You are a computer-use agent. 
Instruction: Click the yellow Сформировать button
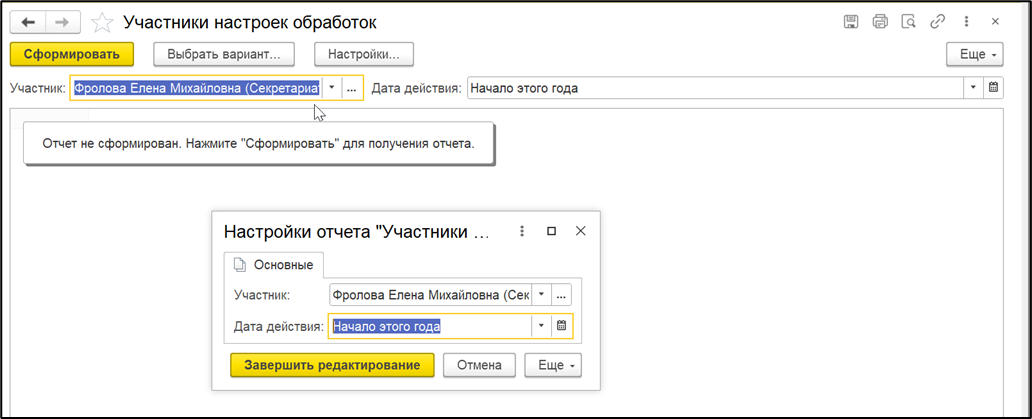click(x=72, y=55)
